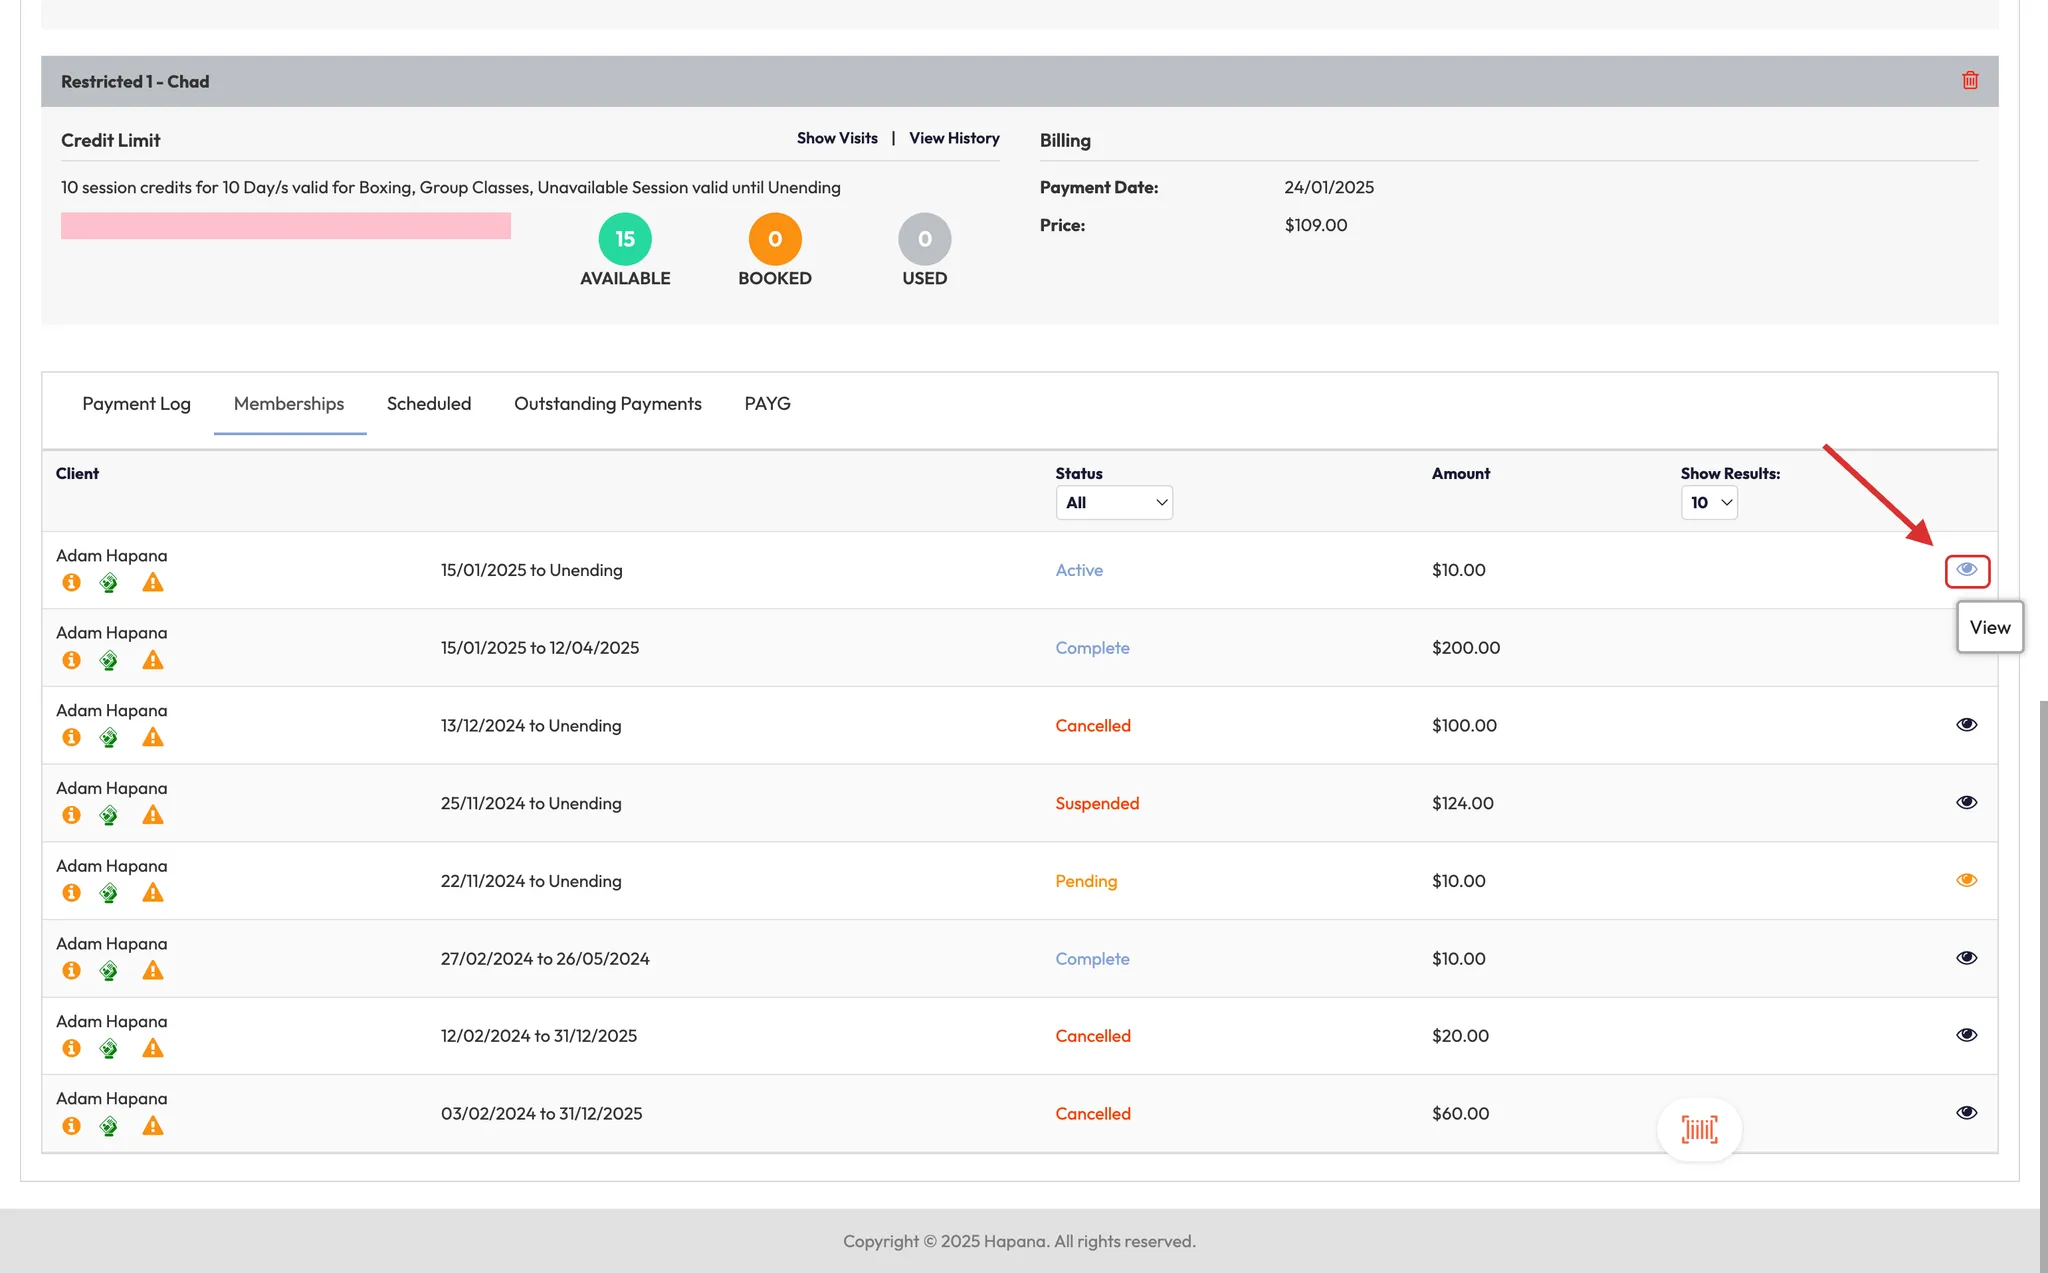Click the barcode scanner floating button
This screenshot has height=1273, width=2048.
pyautogui.click(x=1699, y=1130)
